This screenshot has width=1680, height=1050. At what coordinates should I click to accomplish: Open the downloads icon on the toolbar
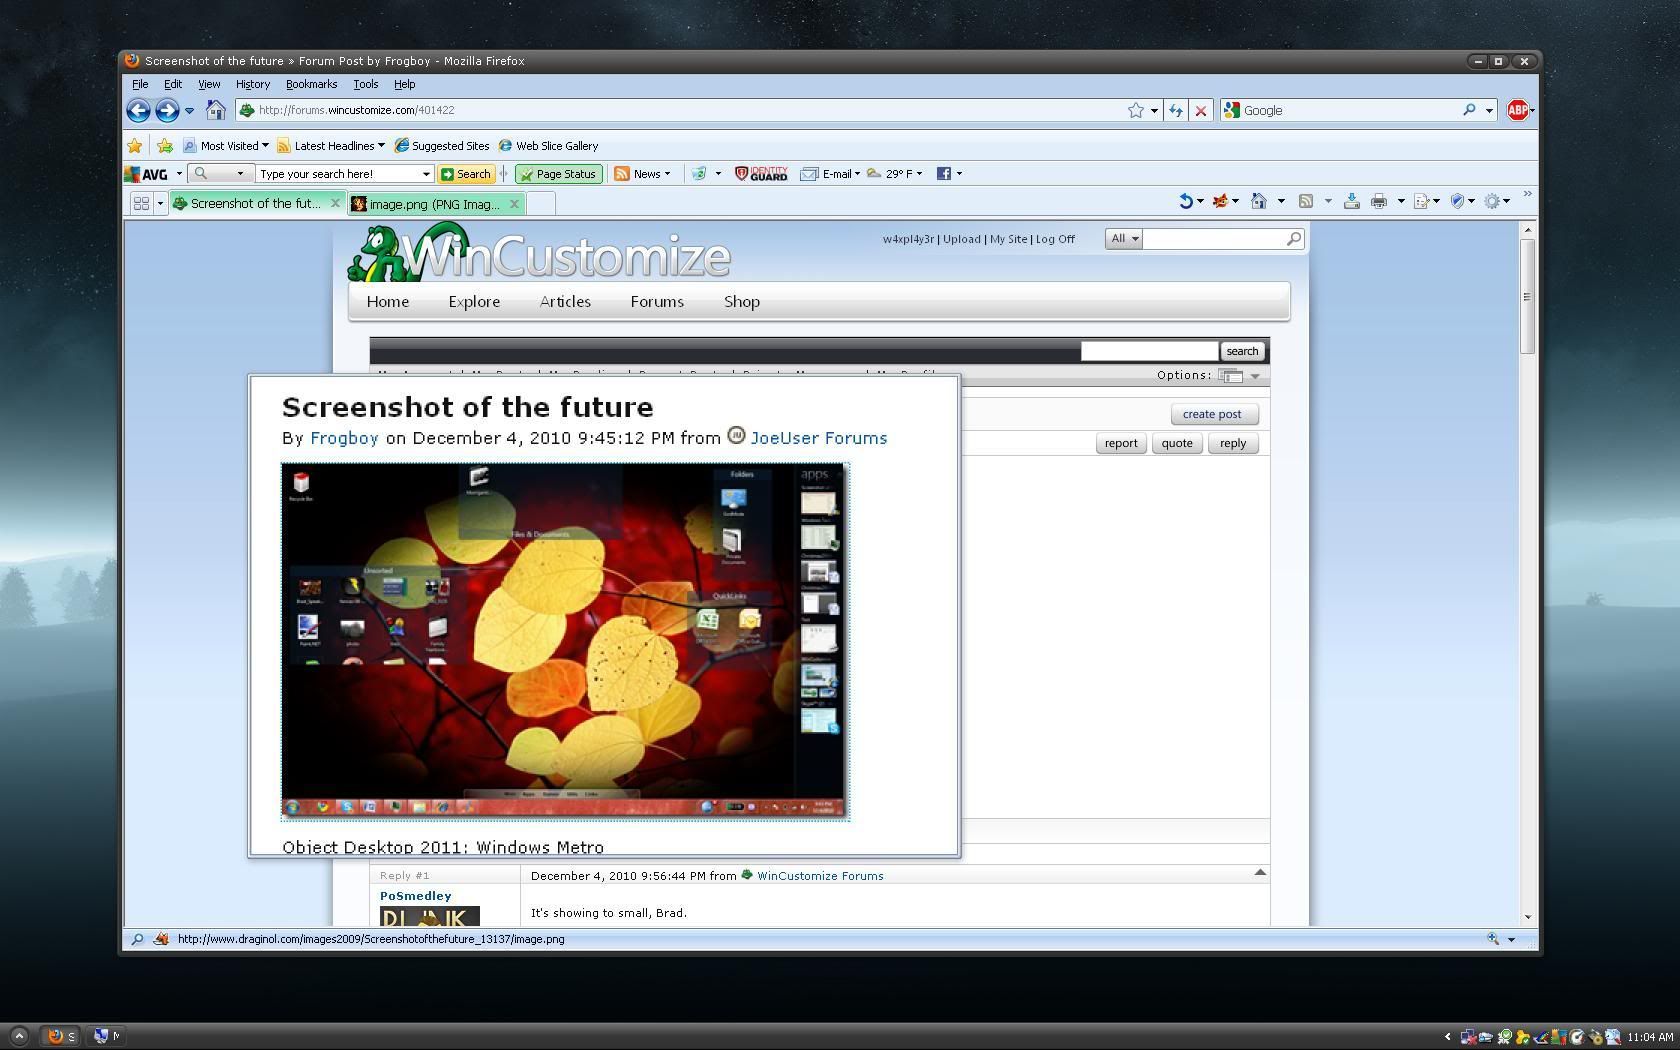click(1352, 202)
